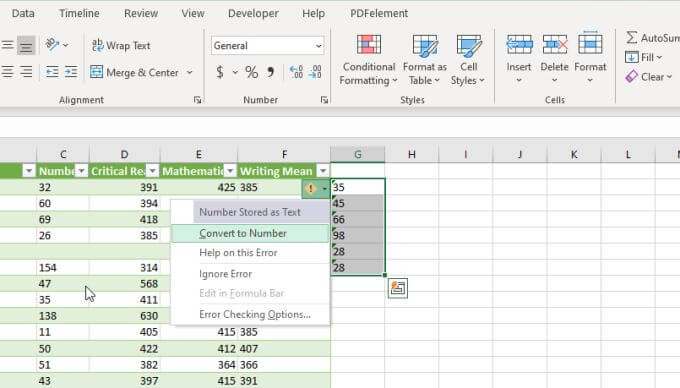This screenshot has height=388, width=680.
Task: Click cell containing 66 in column G
Action: coord(358,219)
